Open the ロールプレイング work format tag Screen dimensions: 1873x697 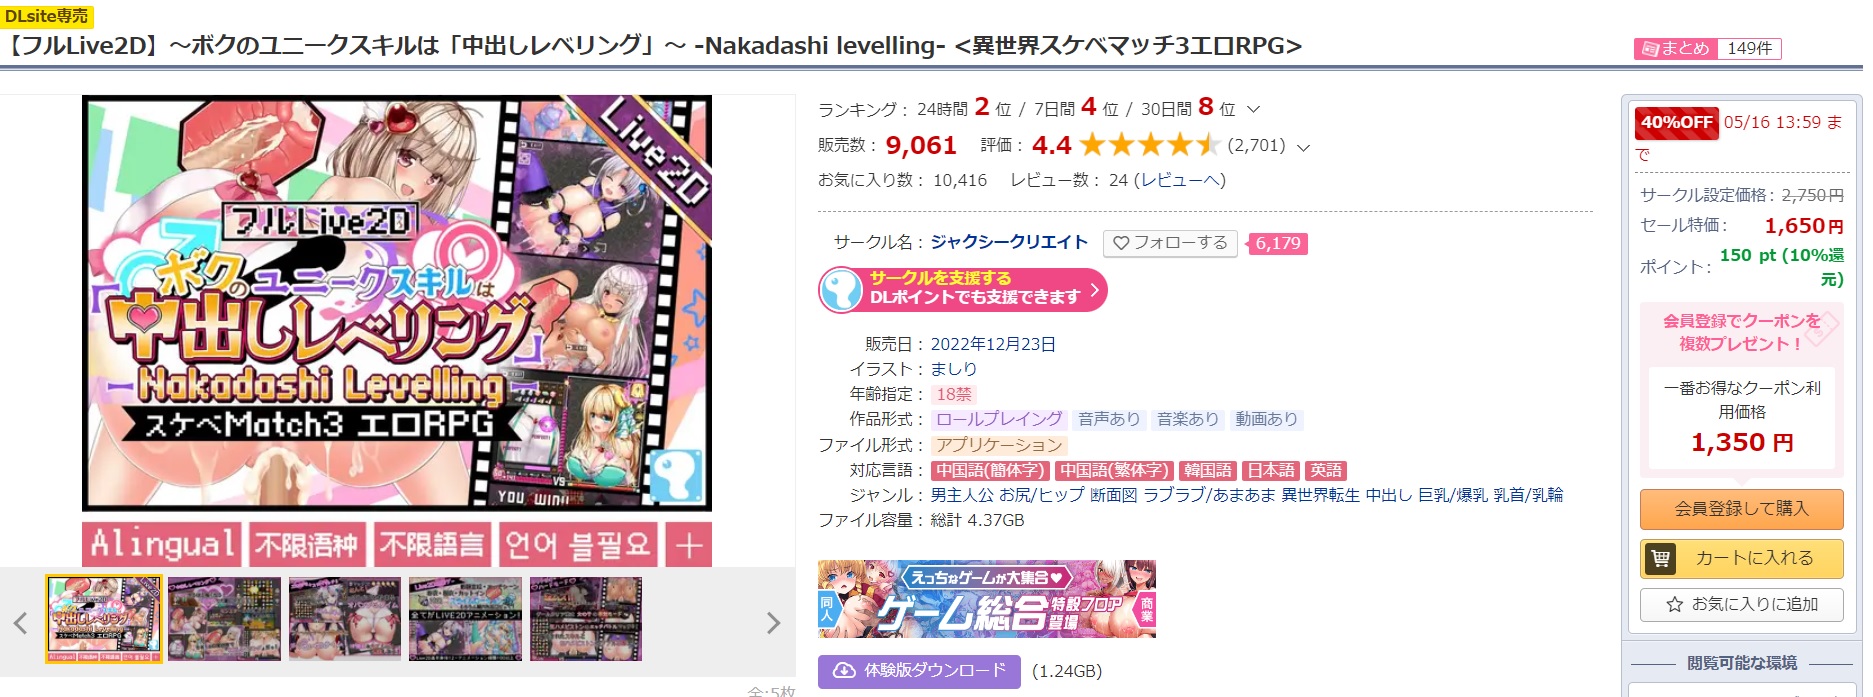pyautogui.click(x=999, y=420)
